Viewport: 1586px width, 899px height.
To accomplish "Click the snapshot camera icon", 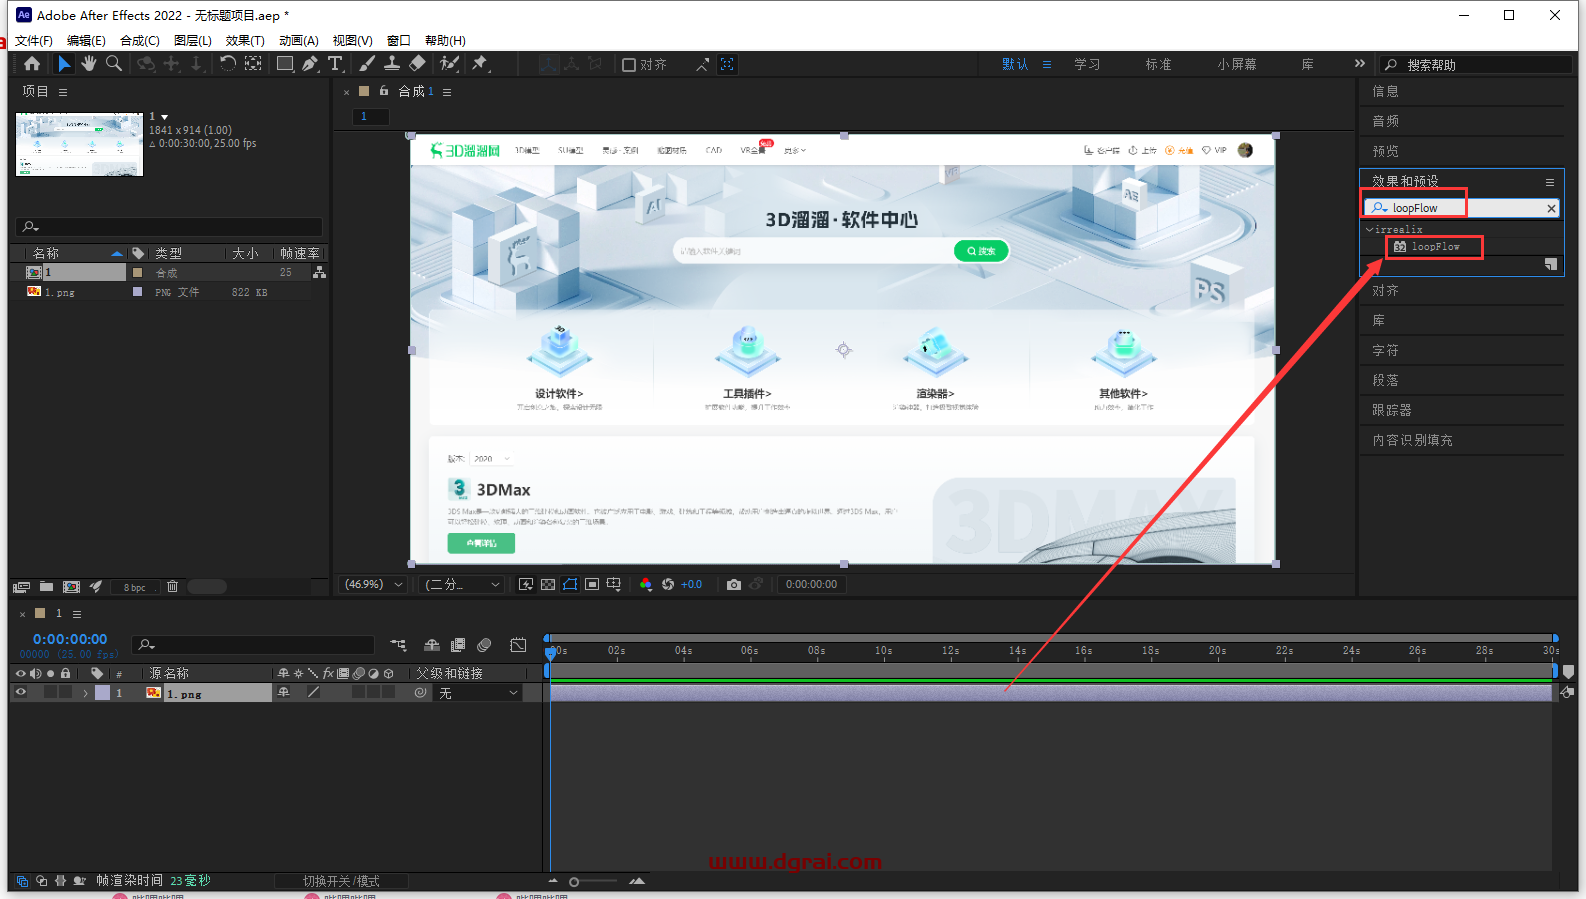I will click(x=734, y=585).
